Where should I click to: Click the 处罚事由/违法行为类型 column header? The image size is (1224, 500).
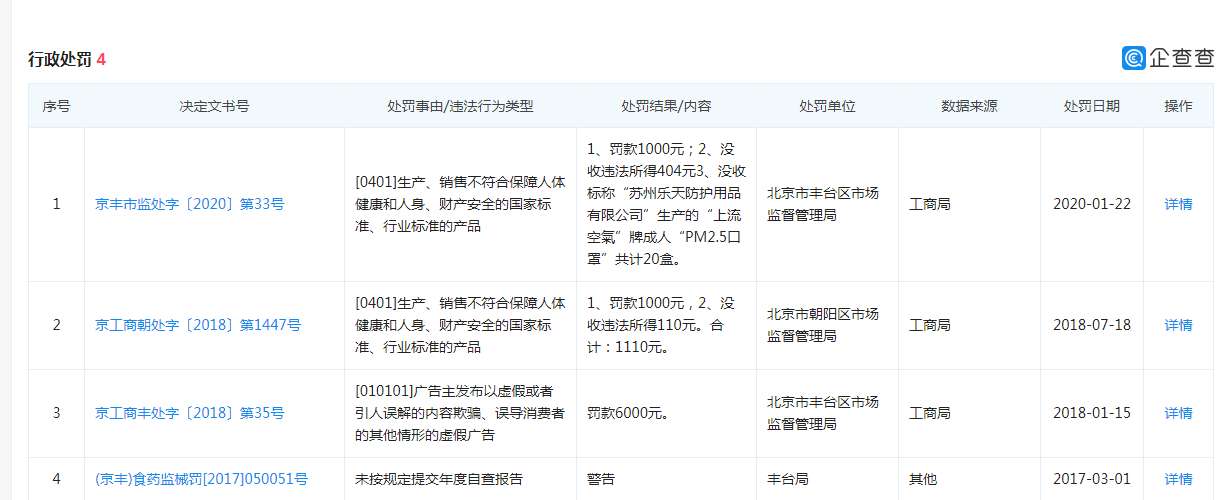click(x=460, y=106)
